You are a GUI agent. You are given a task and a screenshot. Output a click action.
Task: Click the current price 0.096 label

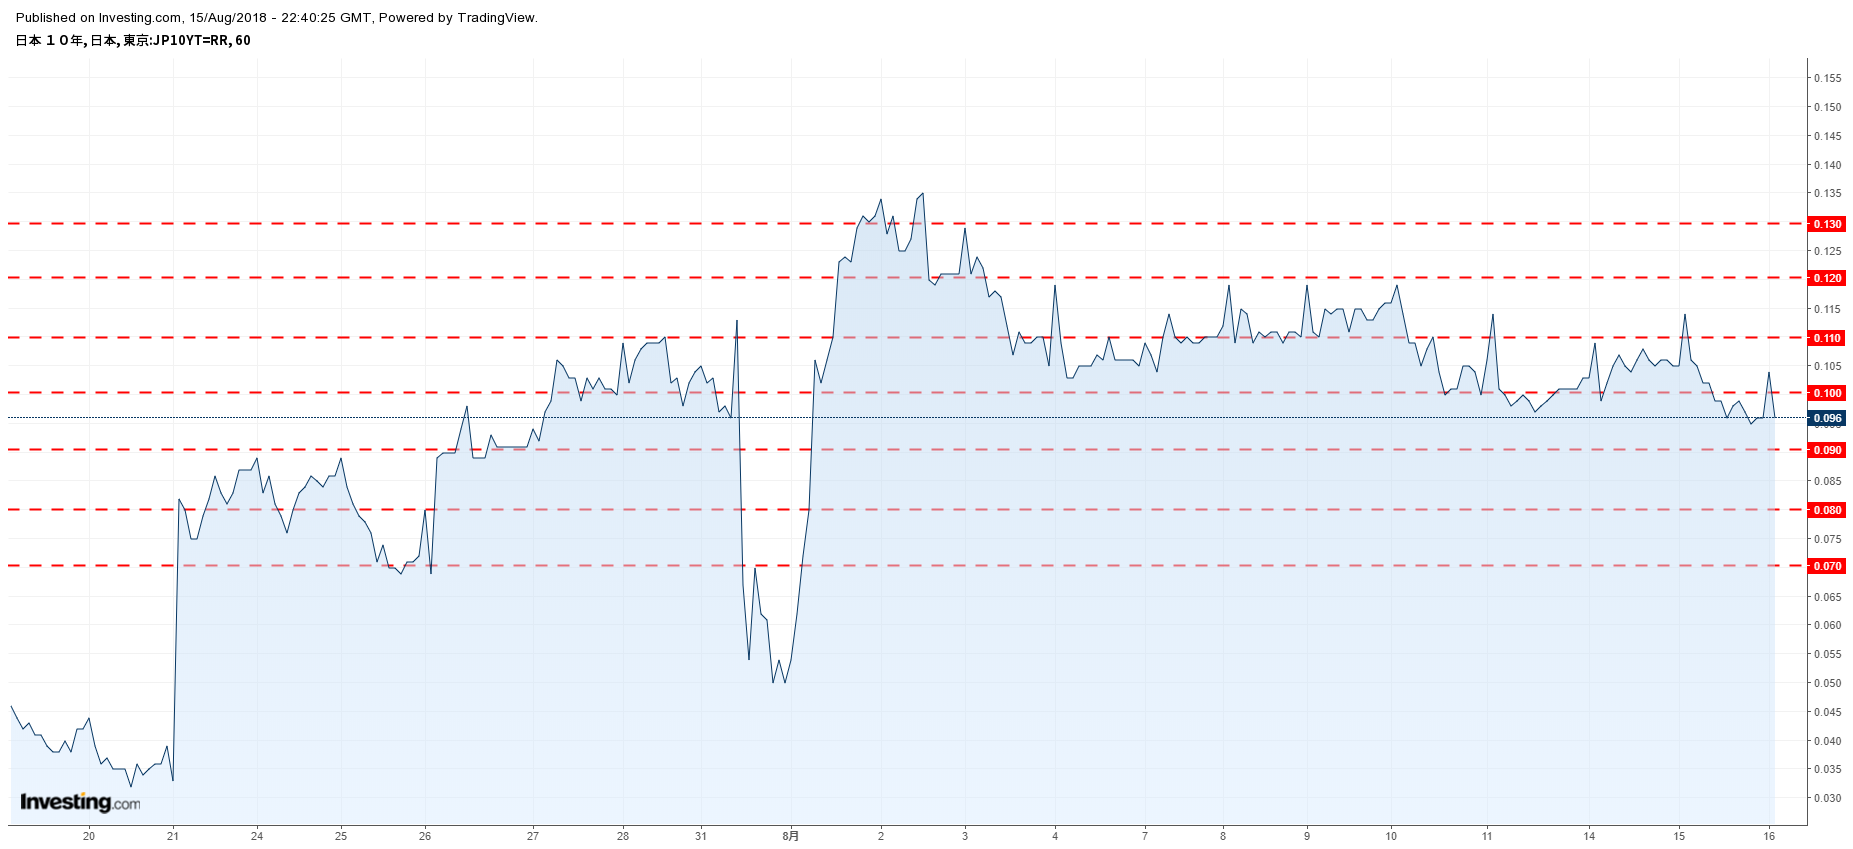coord(1827,418)
